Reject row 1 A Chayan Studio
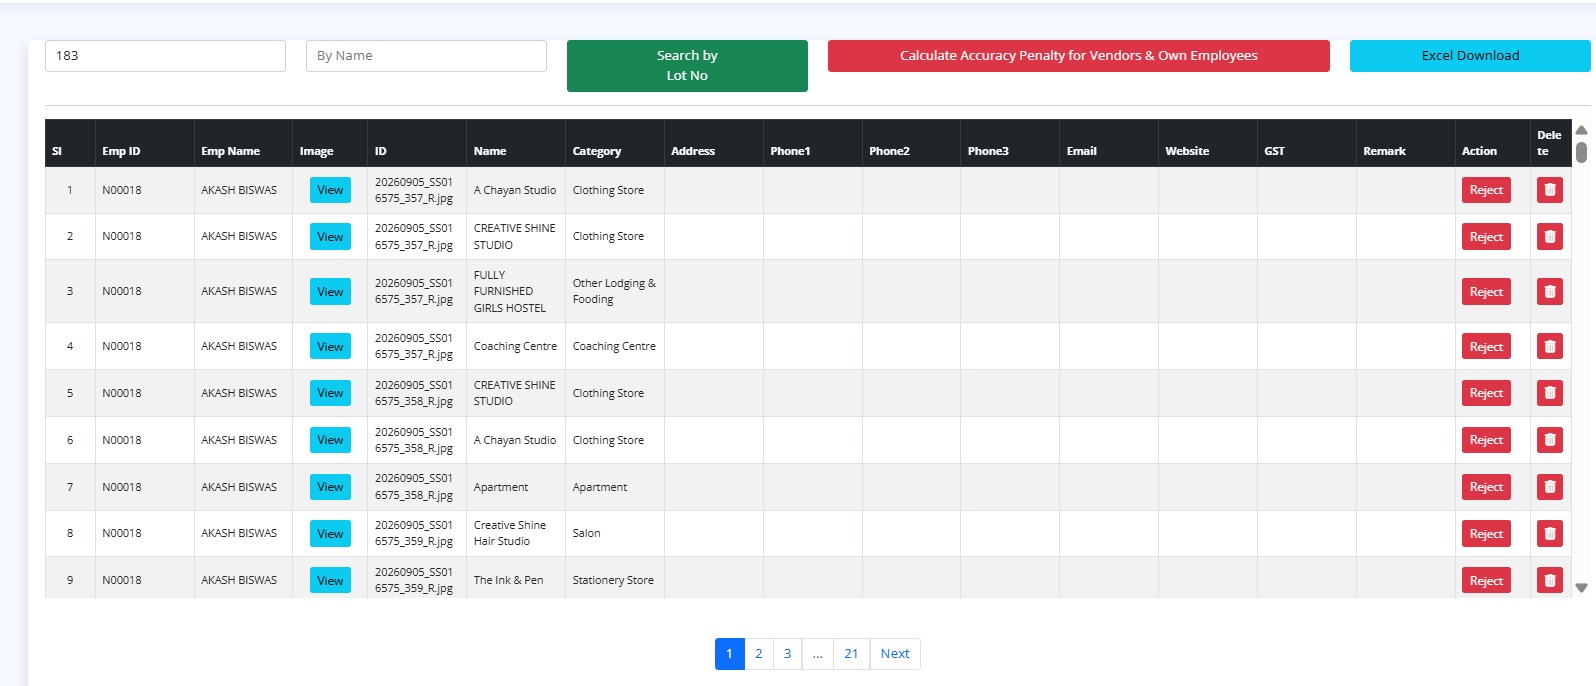This screenshot has width=1596, height=686. pyautogui.click(x=1486, y=190)
